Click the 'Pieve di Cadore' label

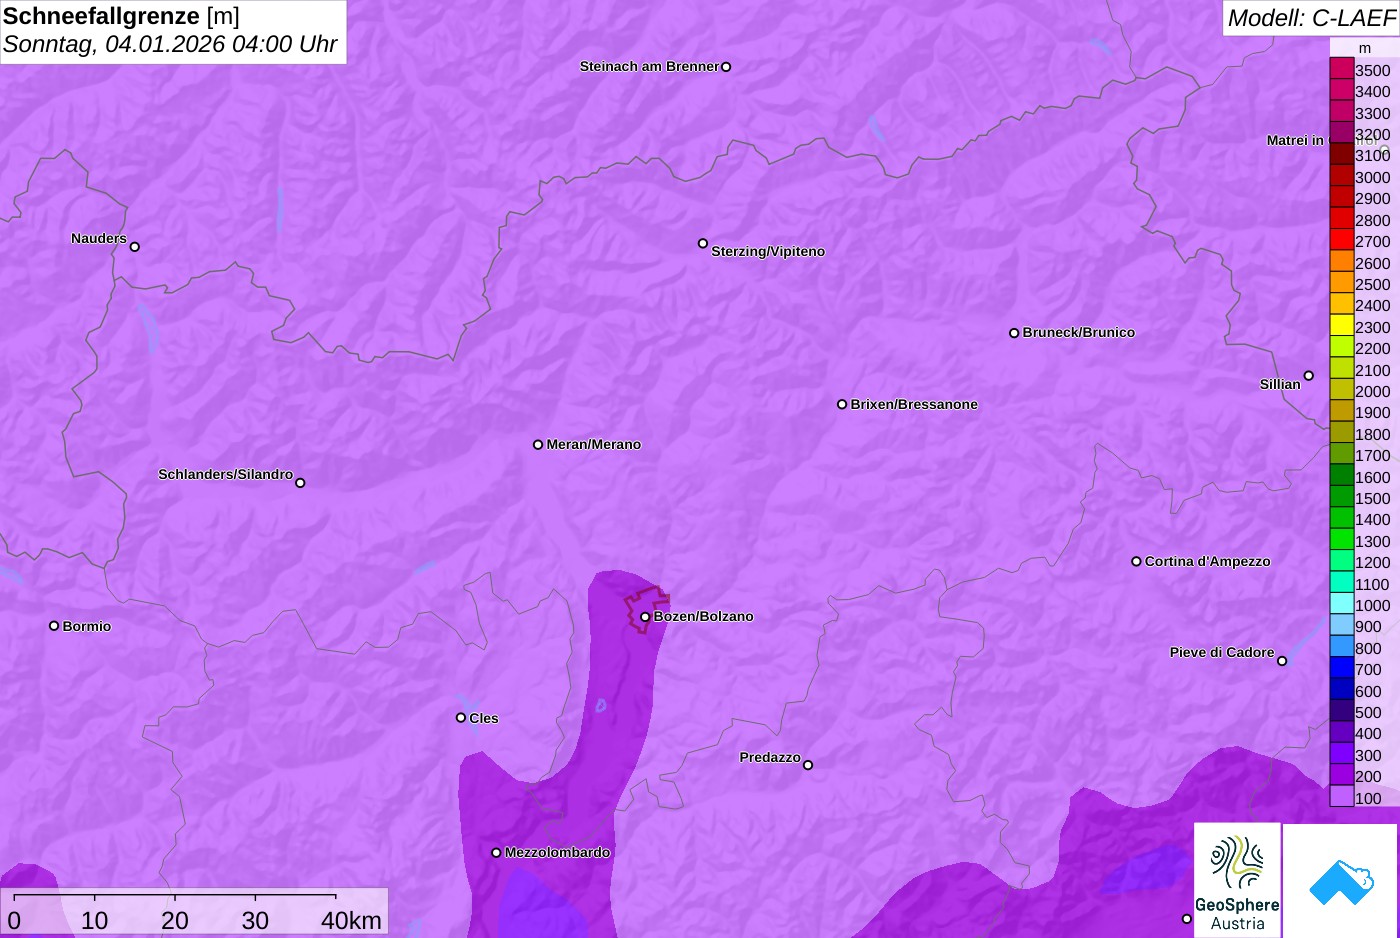point(1222,652)
